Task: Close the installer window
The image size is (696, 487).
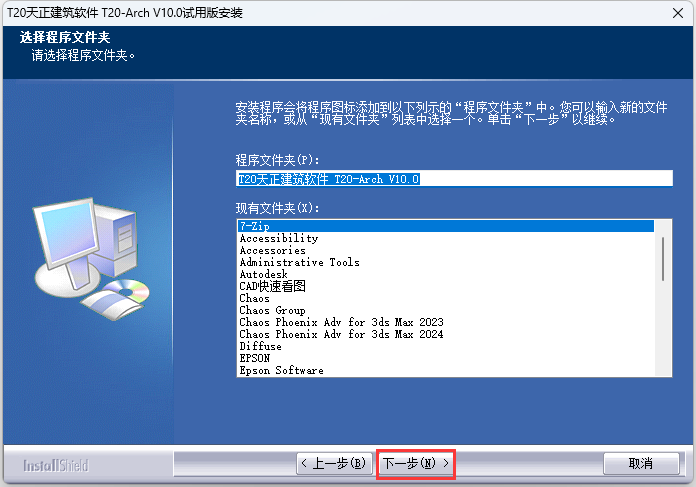Action: pyautogui.click(x=677, y=13)
